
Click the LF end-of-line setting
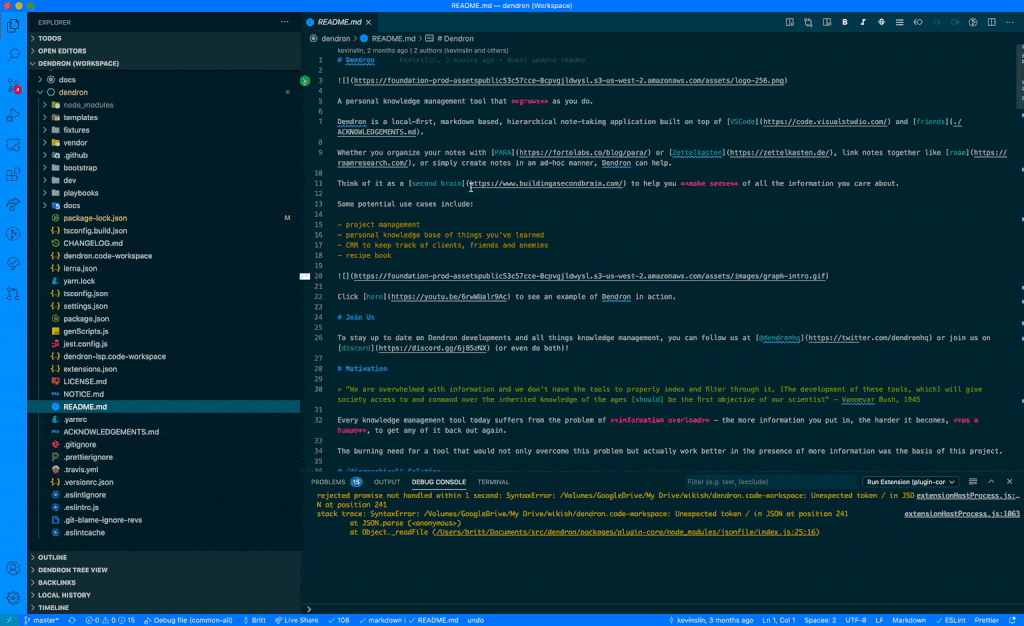click(879, 620)
